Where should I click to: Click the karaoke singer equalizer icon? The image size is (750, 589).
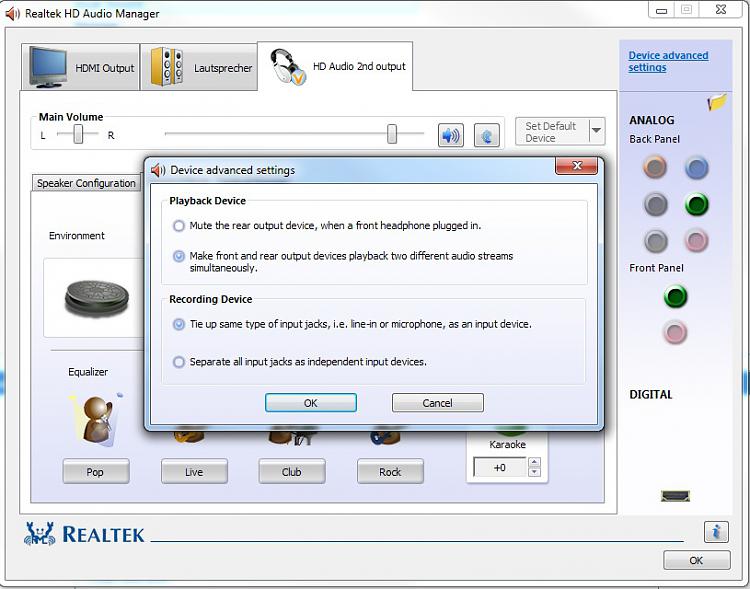click(97, 420)
